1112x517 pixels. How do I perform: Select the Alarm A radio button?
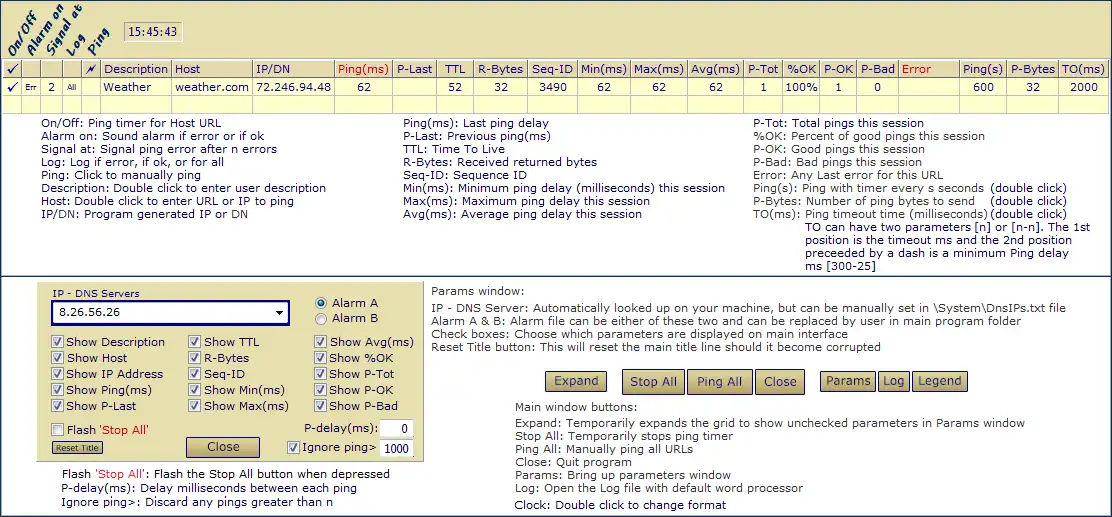320,303
